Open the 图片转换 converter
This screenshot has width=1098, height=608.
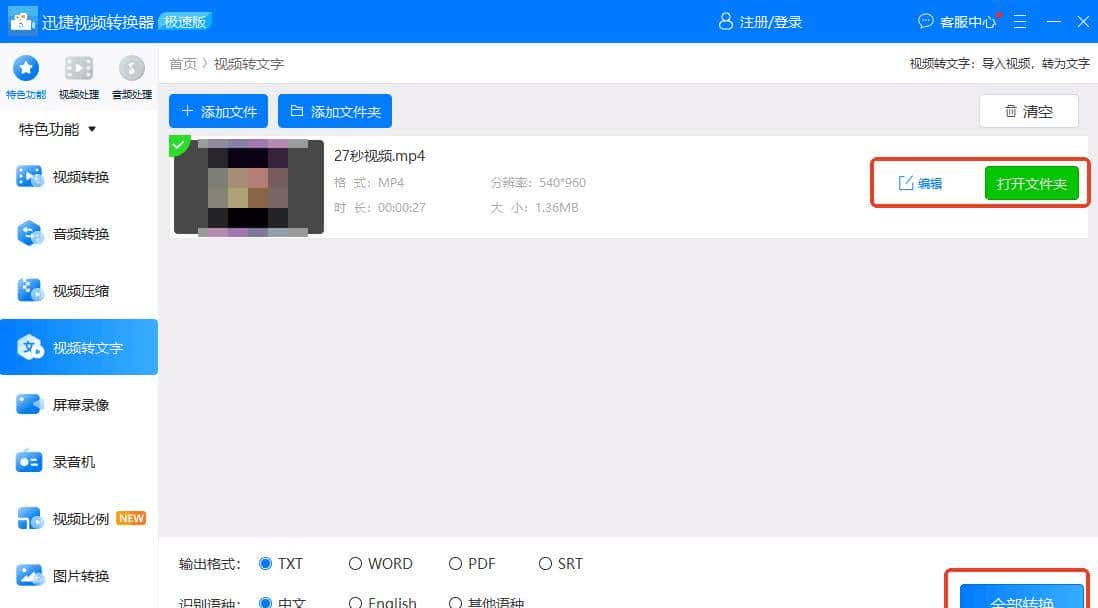[x=79, y=575]
